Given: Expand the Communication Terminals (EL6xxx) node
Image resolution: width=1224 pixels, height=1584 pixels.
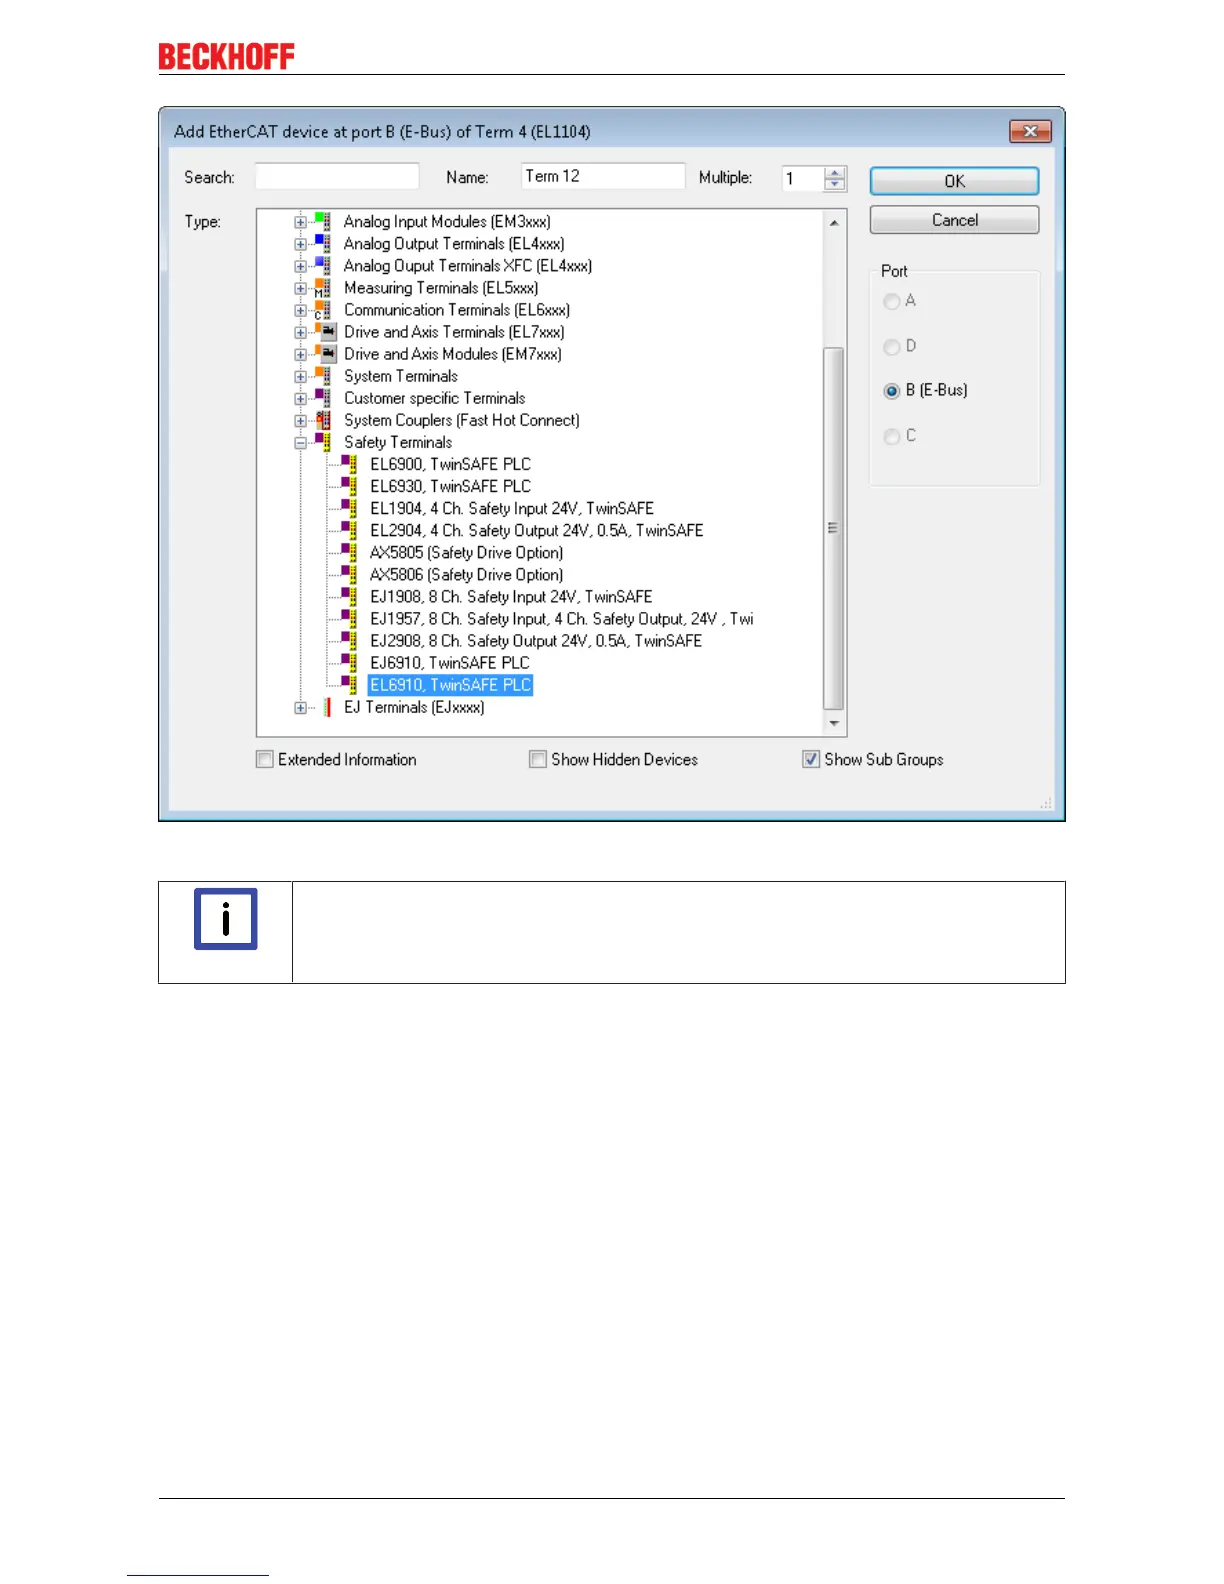Looking at the screenshot, I should pyautogui.click(x=300, y=310).
